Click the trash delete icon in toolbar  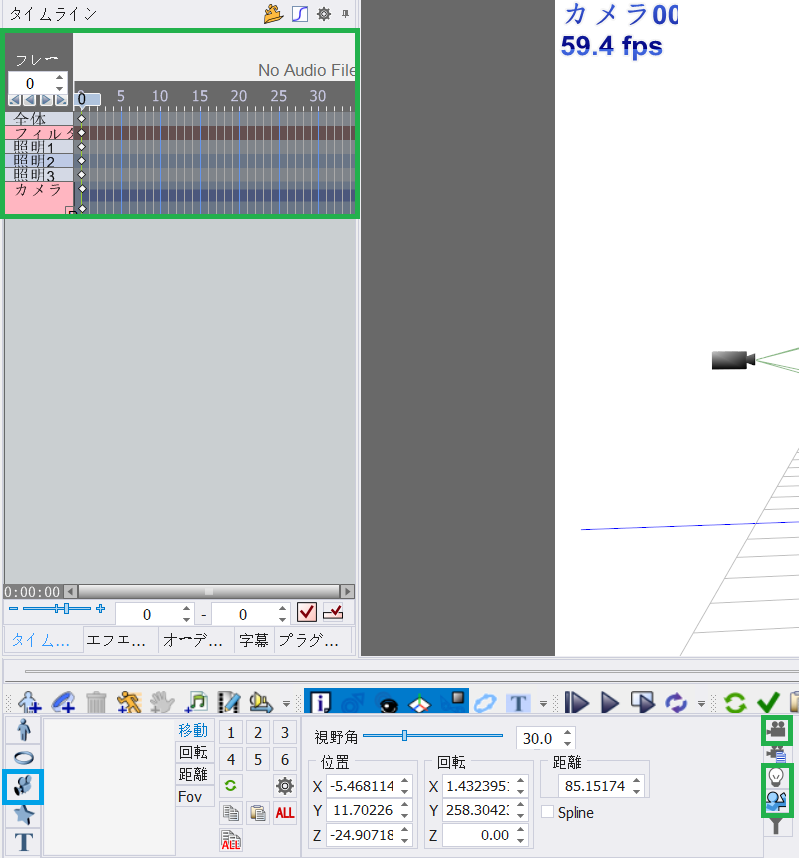[96, 702]
